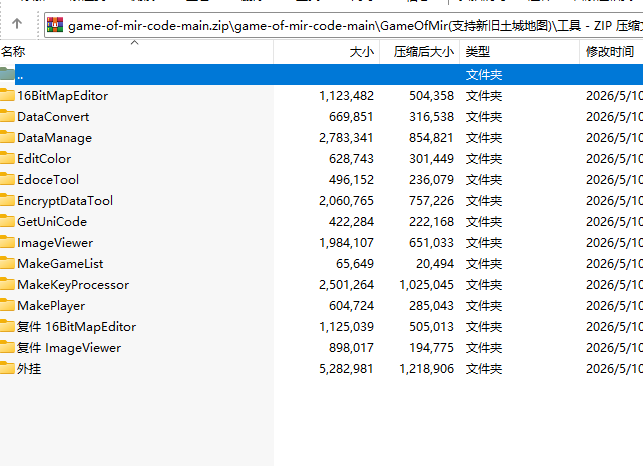Click compressed size 285,043
Screen dimensions: 643x466
click(x=431, y=306)
